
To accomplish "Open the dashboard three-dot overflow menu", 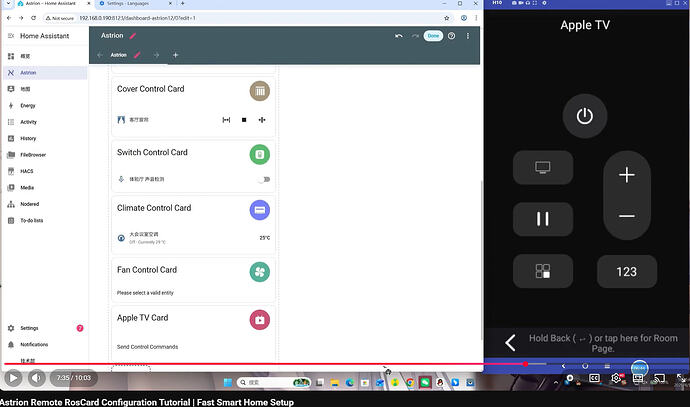I will (x=468, y=36).
